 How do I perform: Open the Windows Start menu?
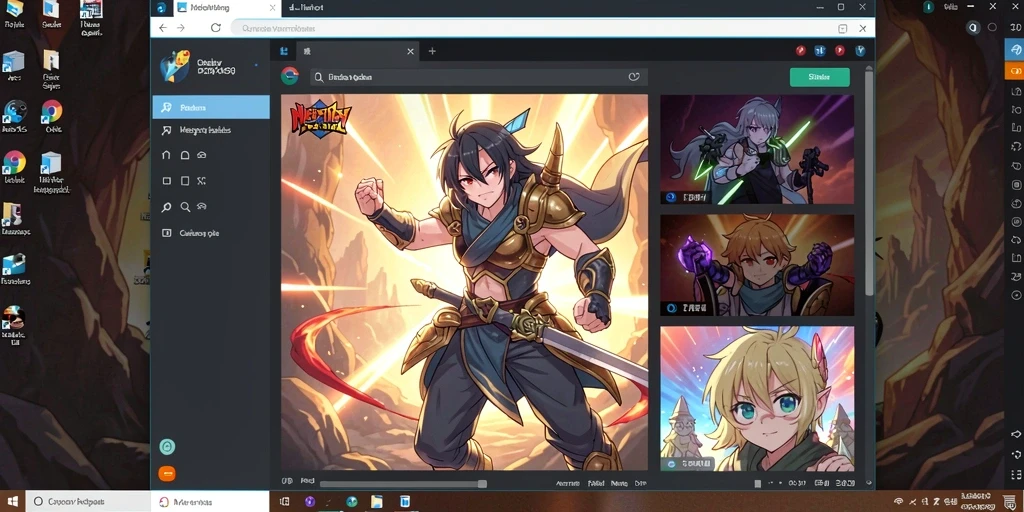(x=12, y=502)
